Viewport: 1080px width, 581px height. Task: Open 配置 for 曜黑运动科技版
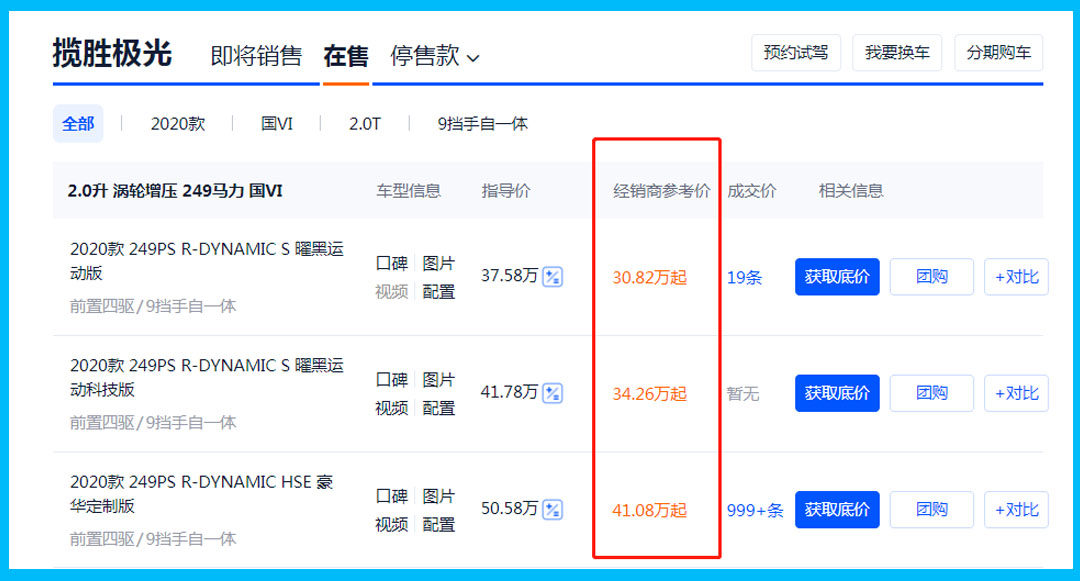(438, 408)
